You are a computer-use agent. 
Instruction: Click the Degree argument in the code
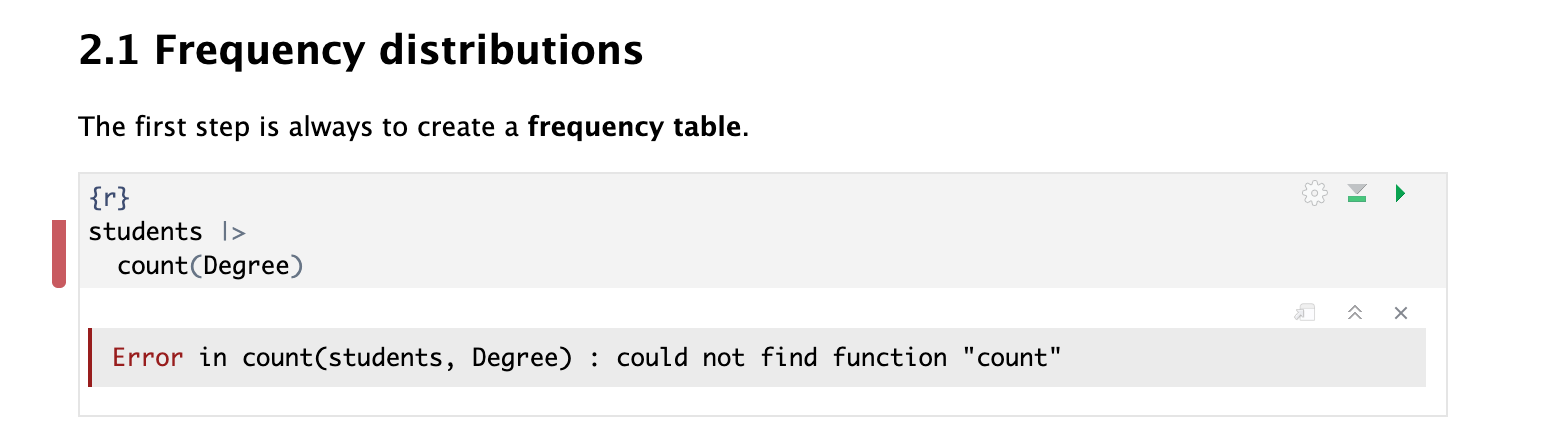[x=246, y=267]
